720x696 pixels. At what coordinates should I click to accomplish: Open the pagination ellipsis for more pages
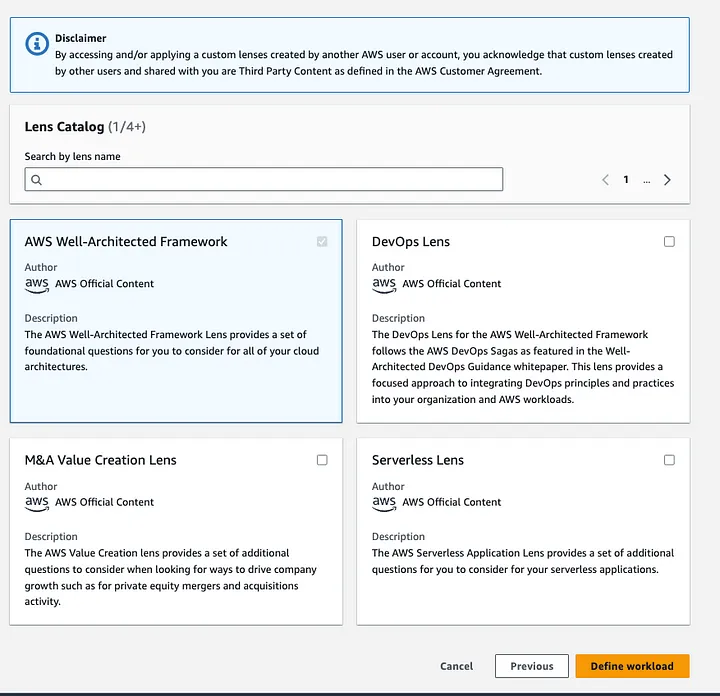(647, 180)
